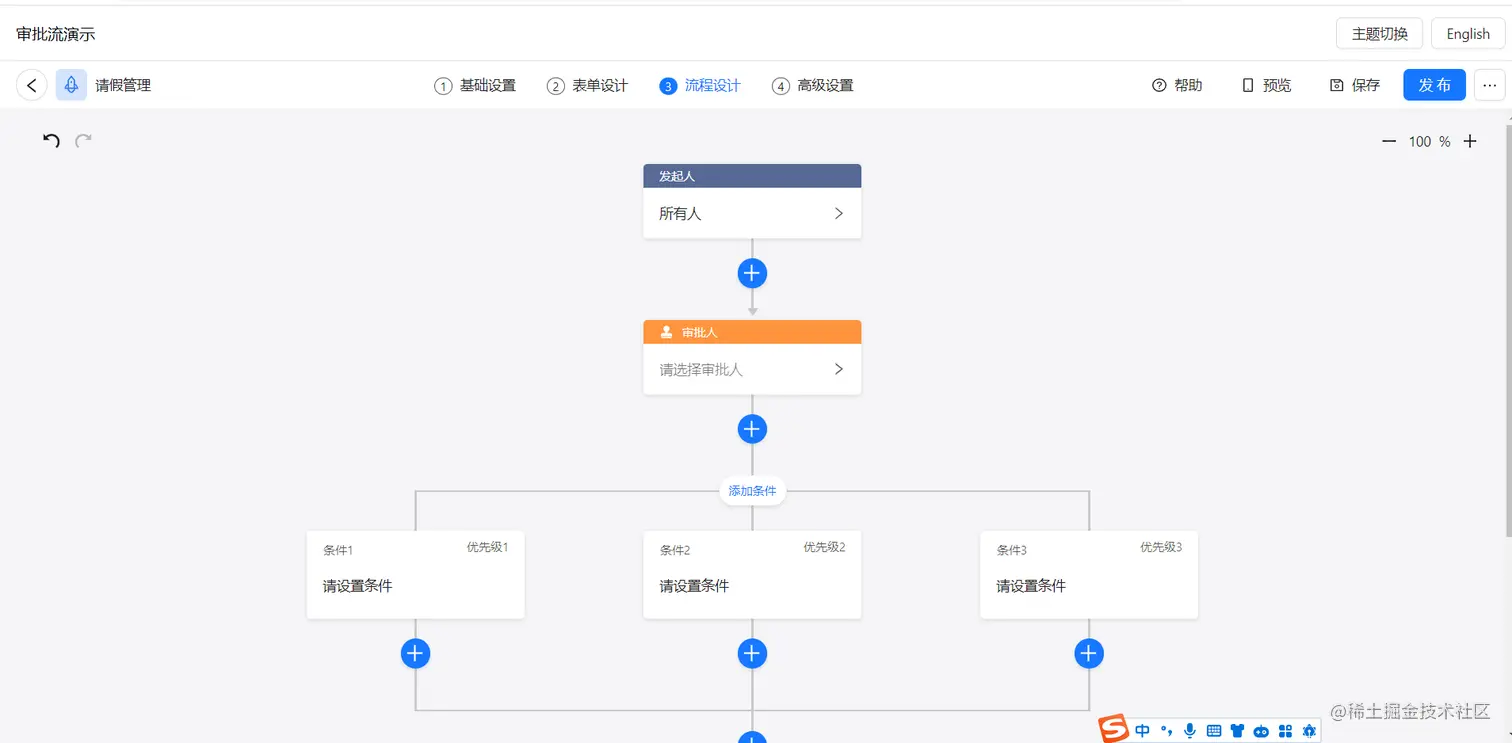
Task: Click the back arrow to return
Action: coord(31,84)
